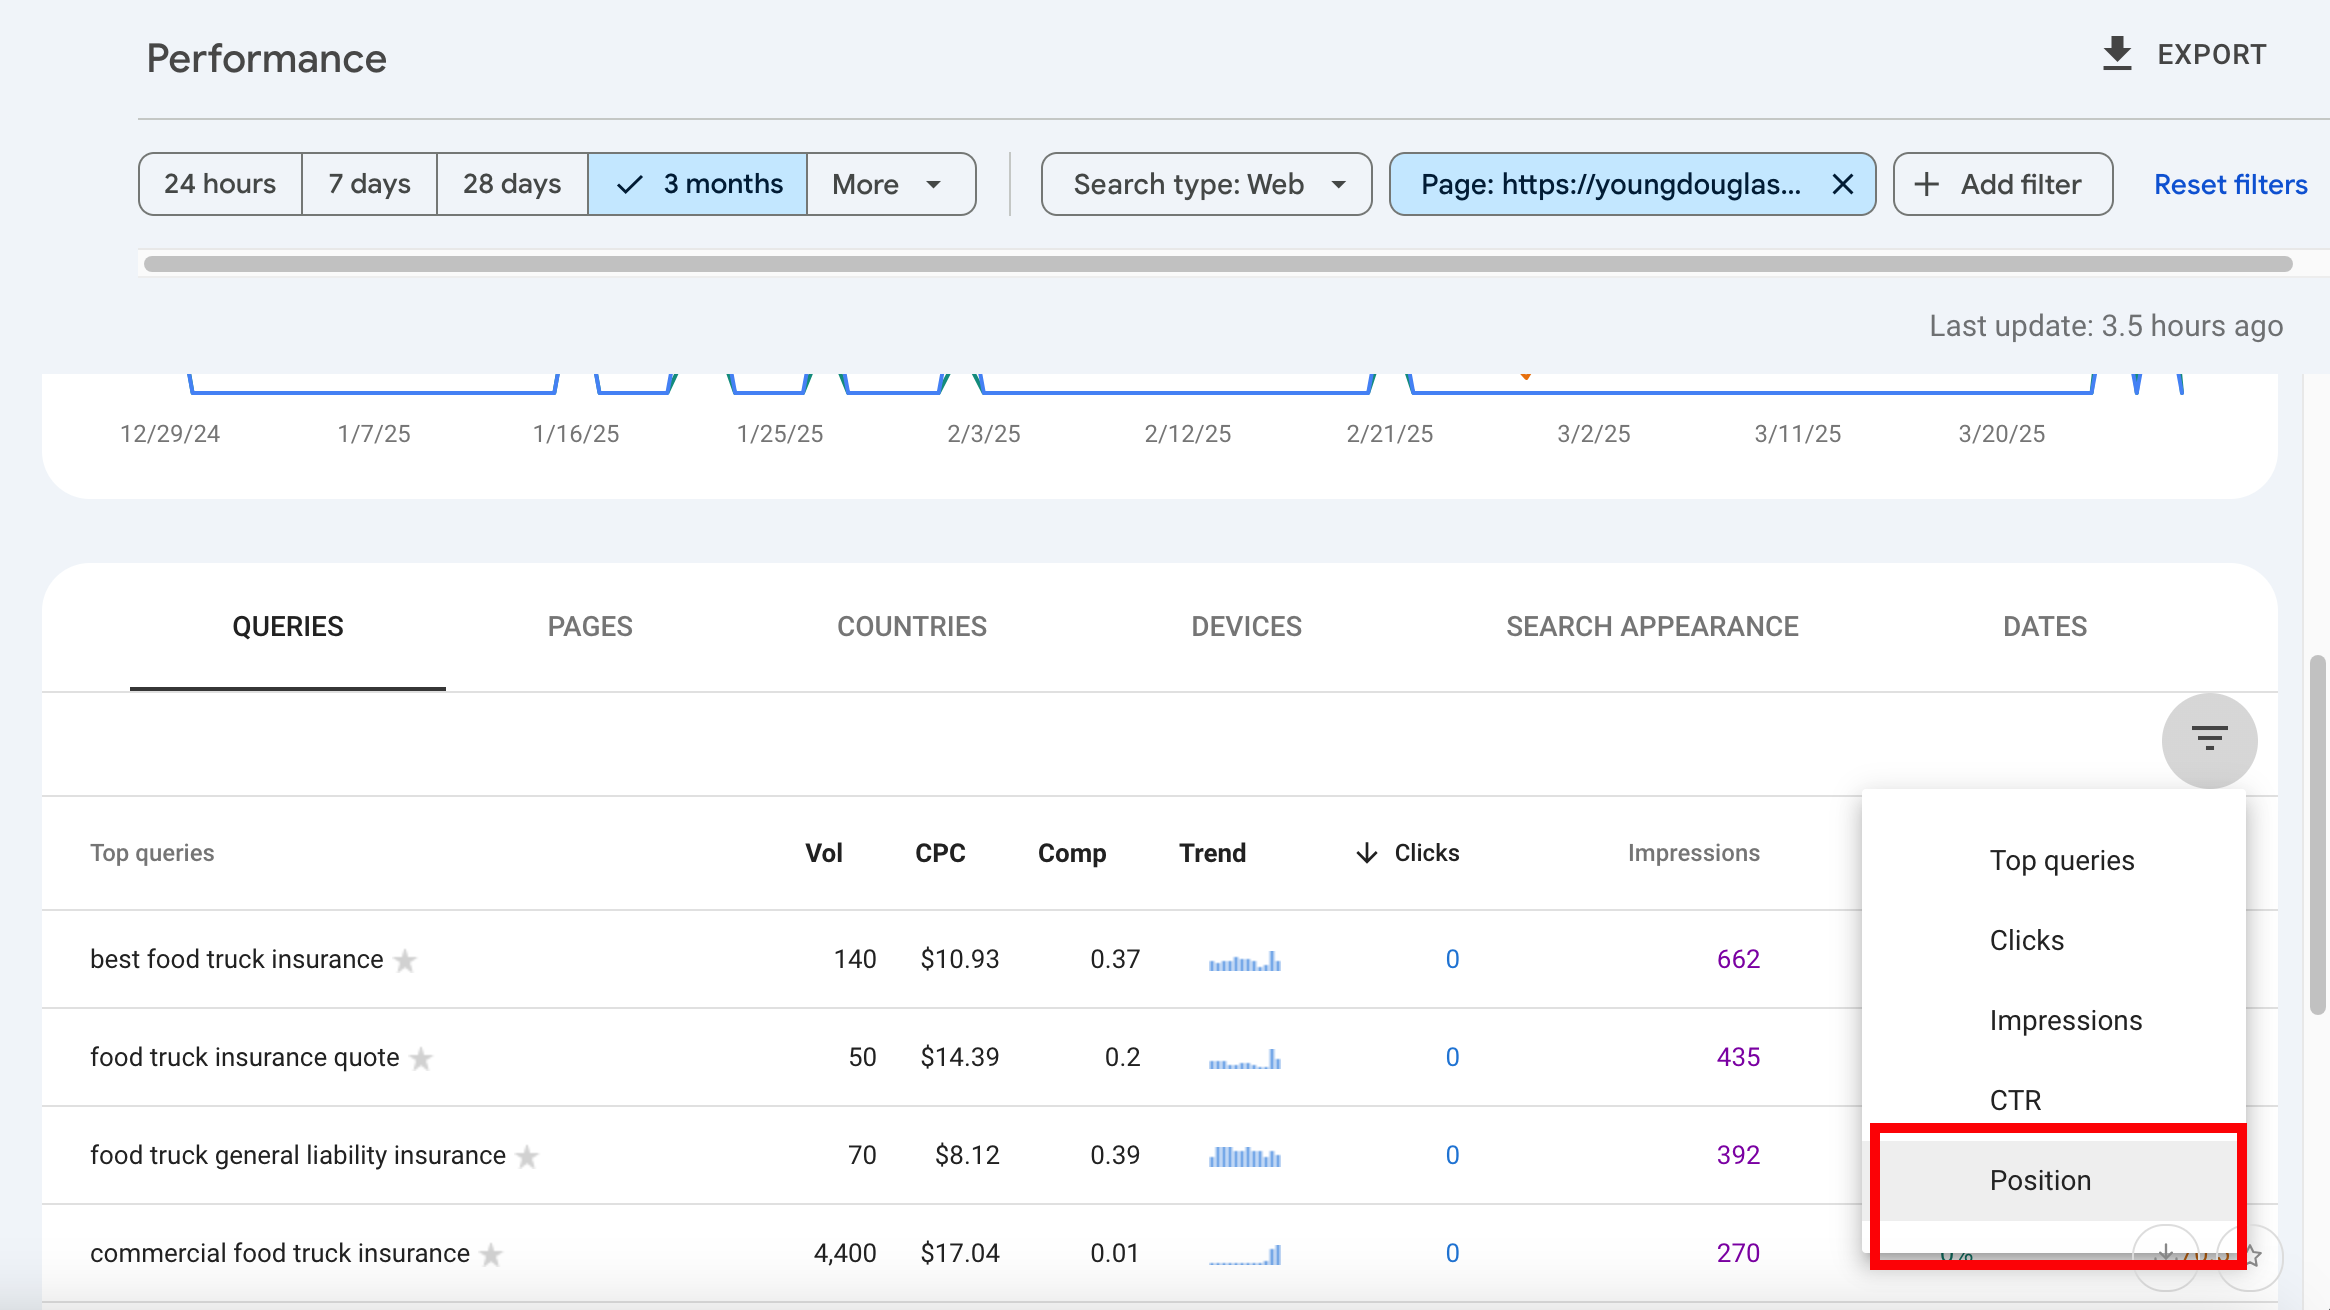2330x1310 pixels.
Task: Select the 3 months date range
Action: 698,184
